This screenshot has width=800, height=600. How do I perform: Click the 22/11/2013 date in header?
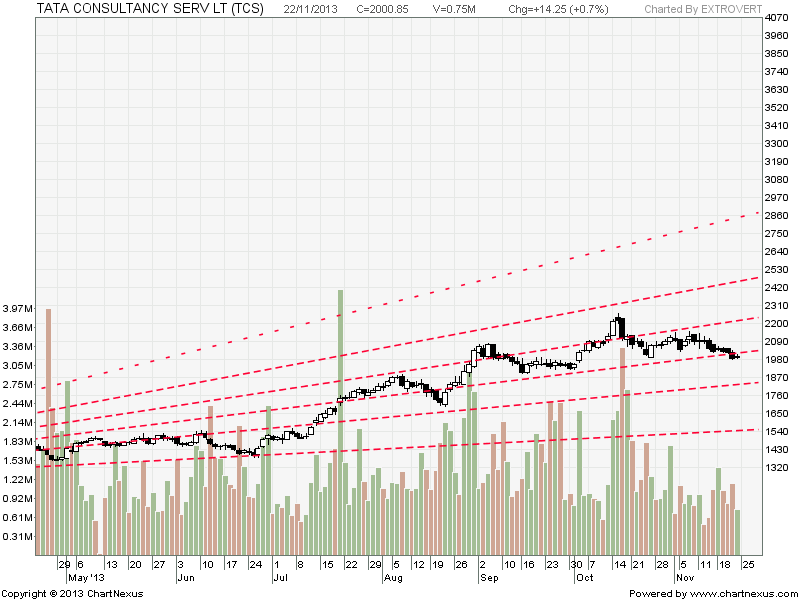point(312,8)
